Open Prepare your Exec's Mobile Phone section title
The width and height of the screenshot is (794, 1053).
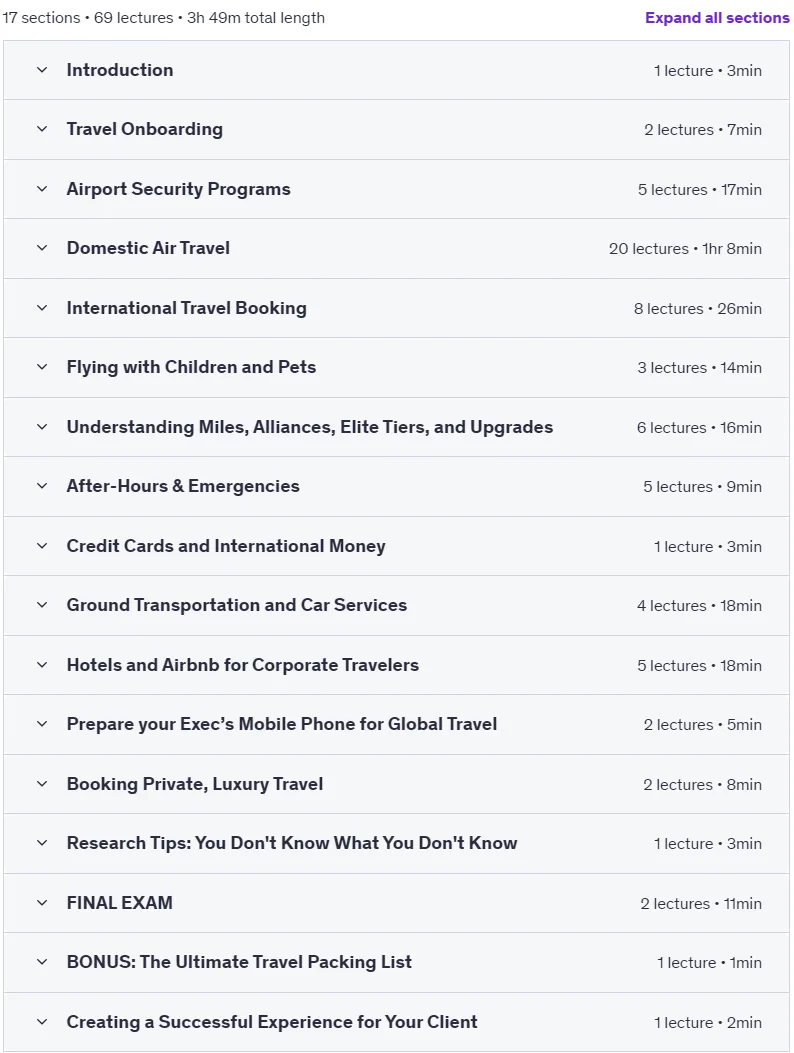point(281,724)
